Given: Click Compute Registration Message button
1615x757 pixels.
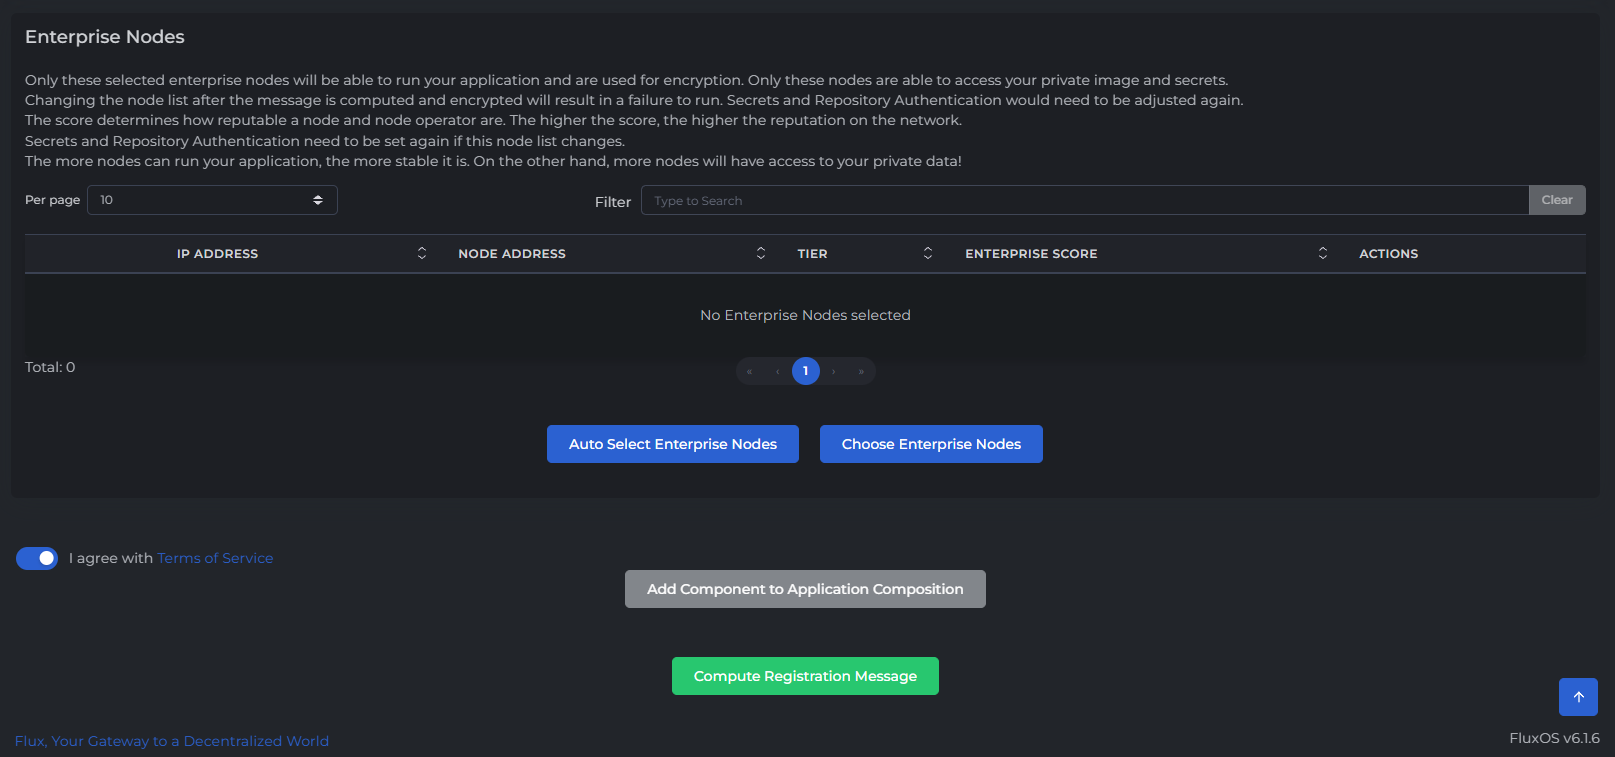Looking at the screenshot, I should tap(805, 676).
